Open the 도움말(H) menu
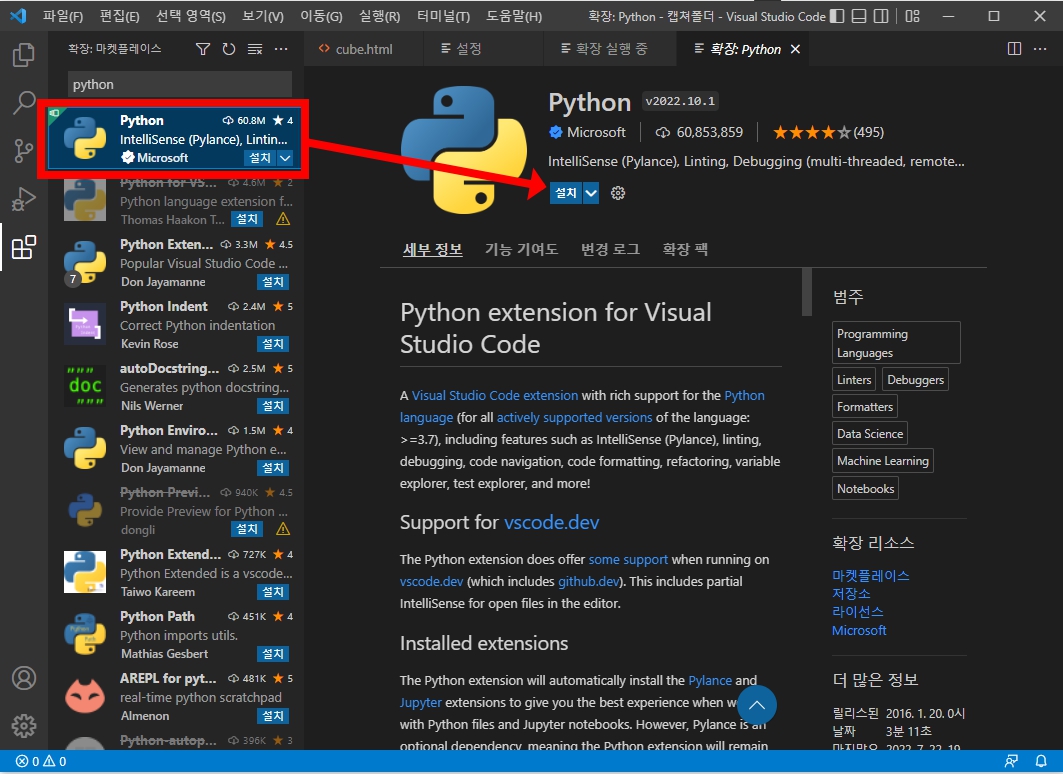The image size is (1063, 774). coord(514,16)
